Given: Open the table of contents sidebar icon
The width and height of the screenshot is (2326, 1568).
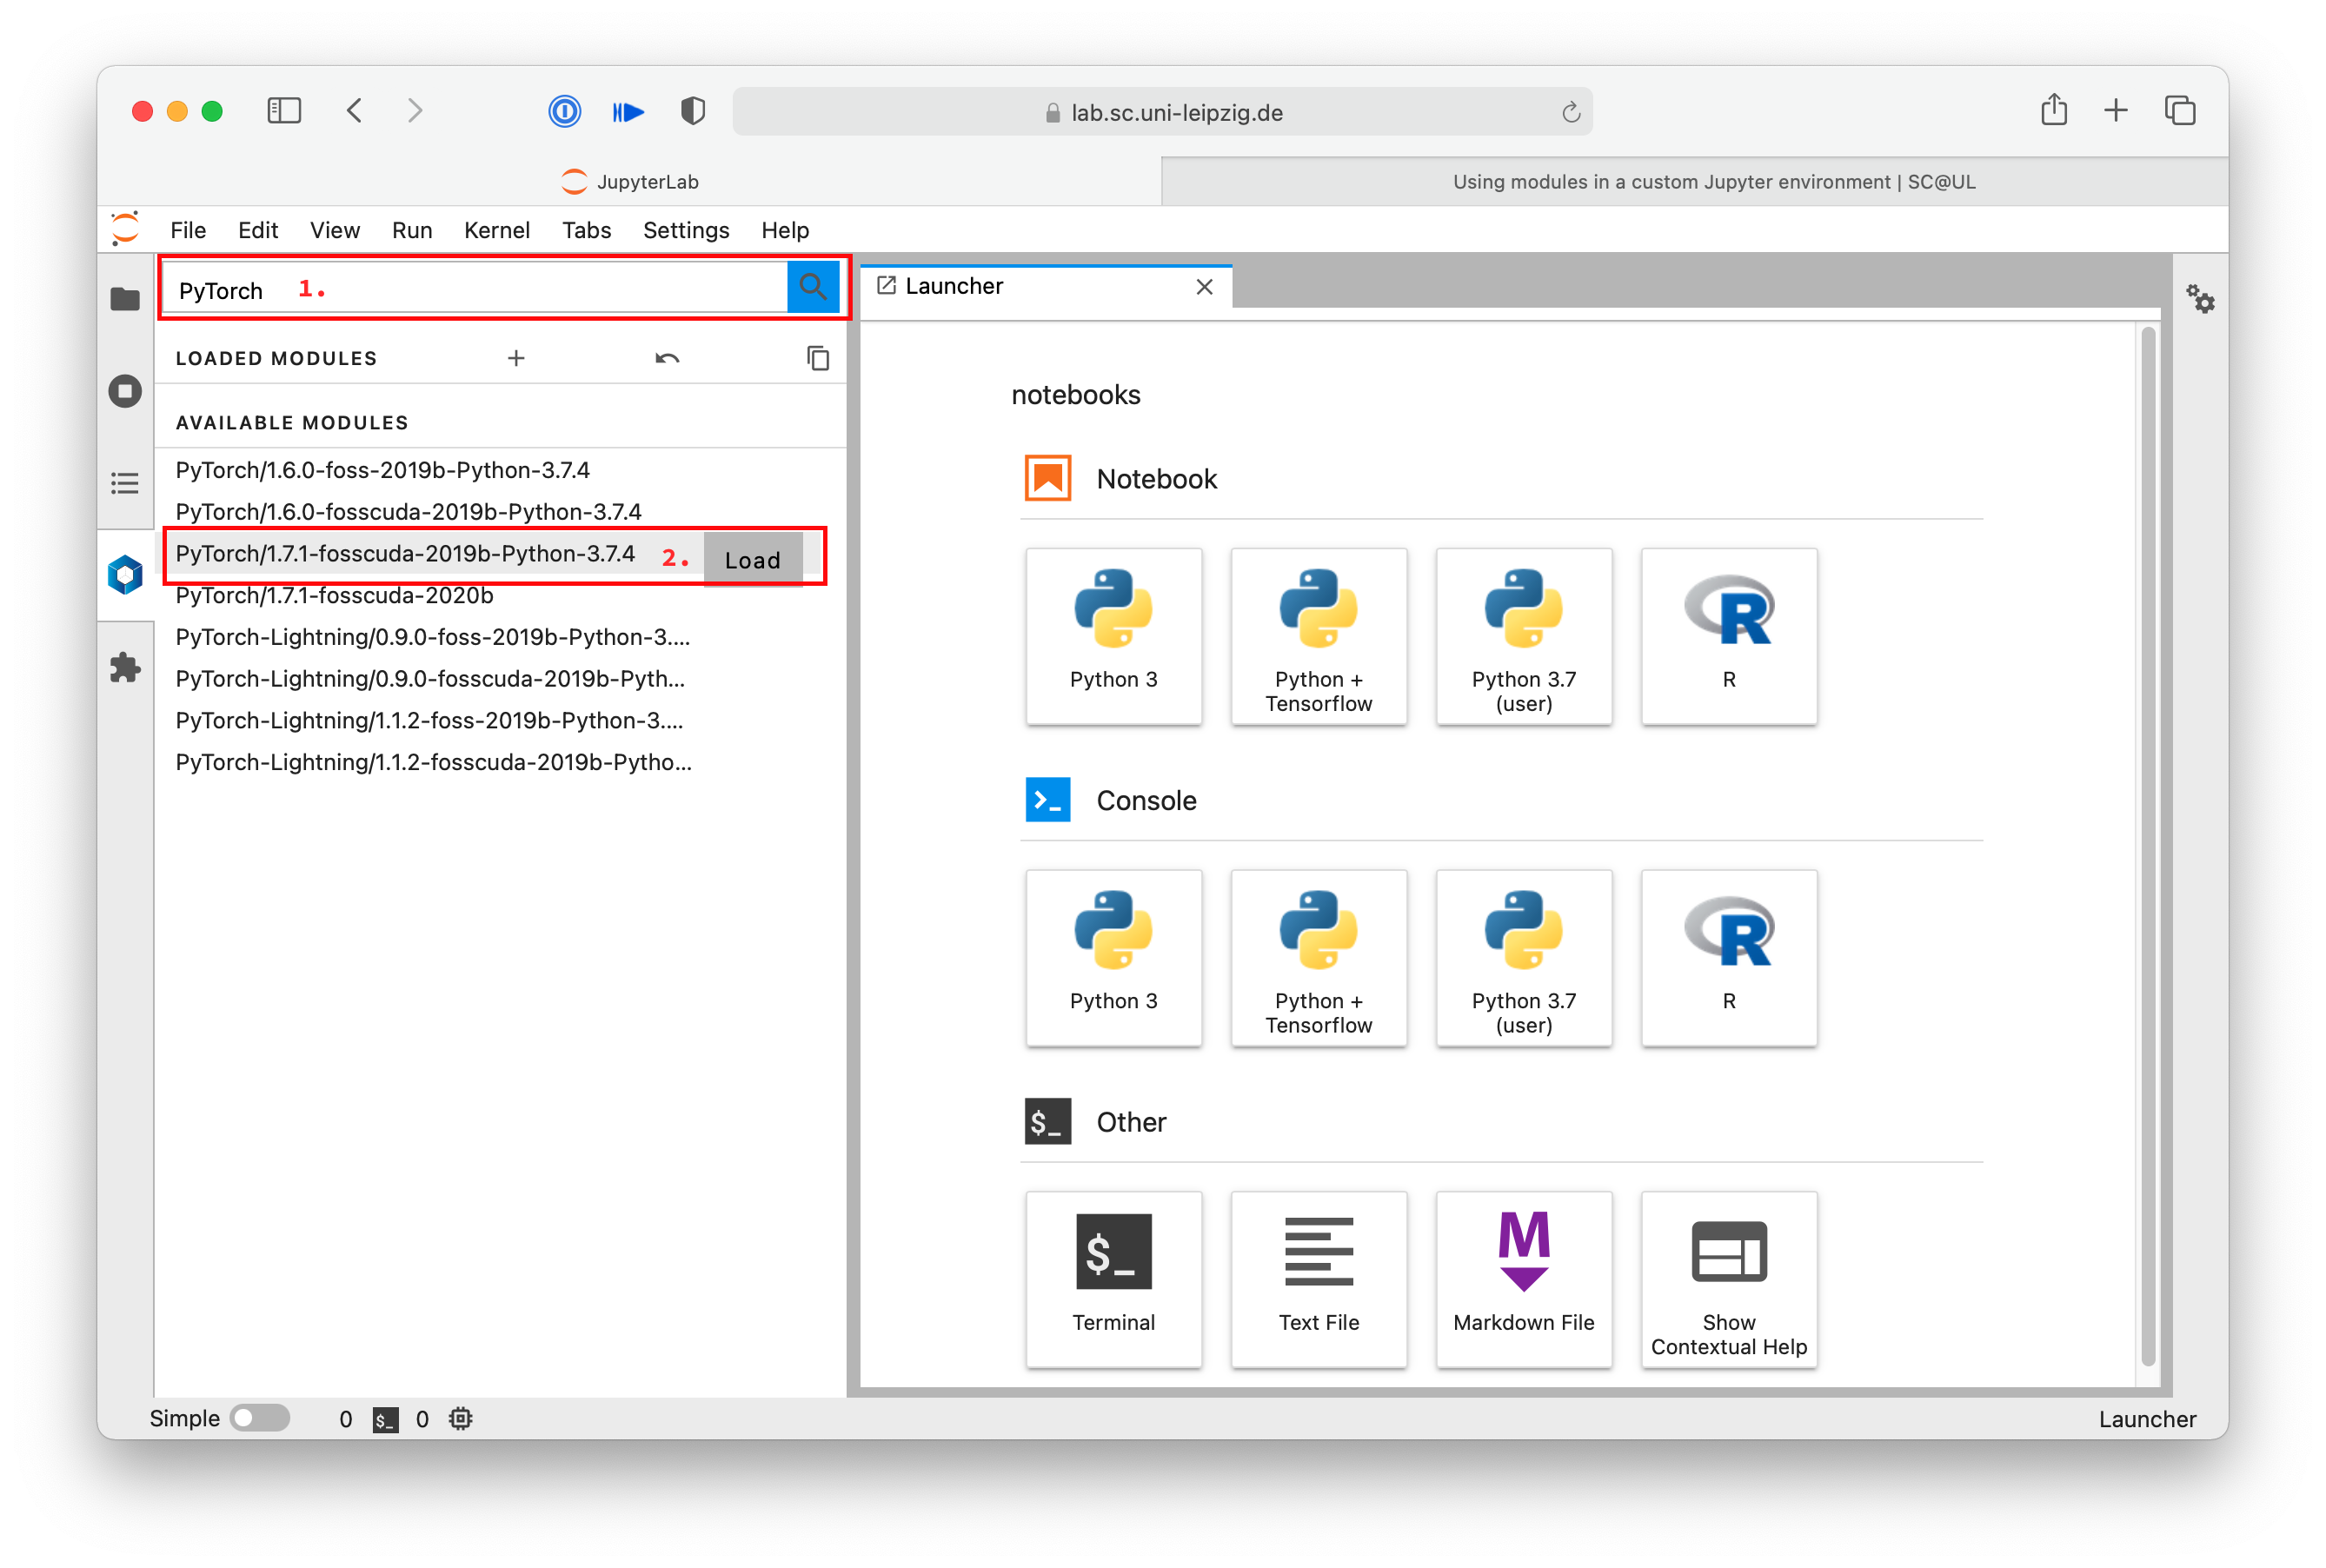Looking at the screenshot, I should (x=124, y=483).
